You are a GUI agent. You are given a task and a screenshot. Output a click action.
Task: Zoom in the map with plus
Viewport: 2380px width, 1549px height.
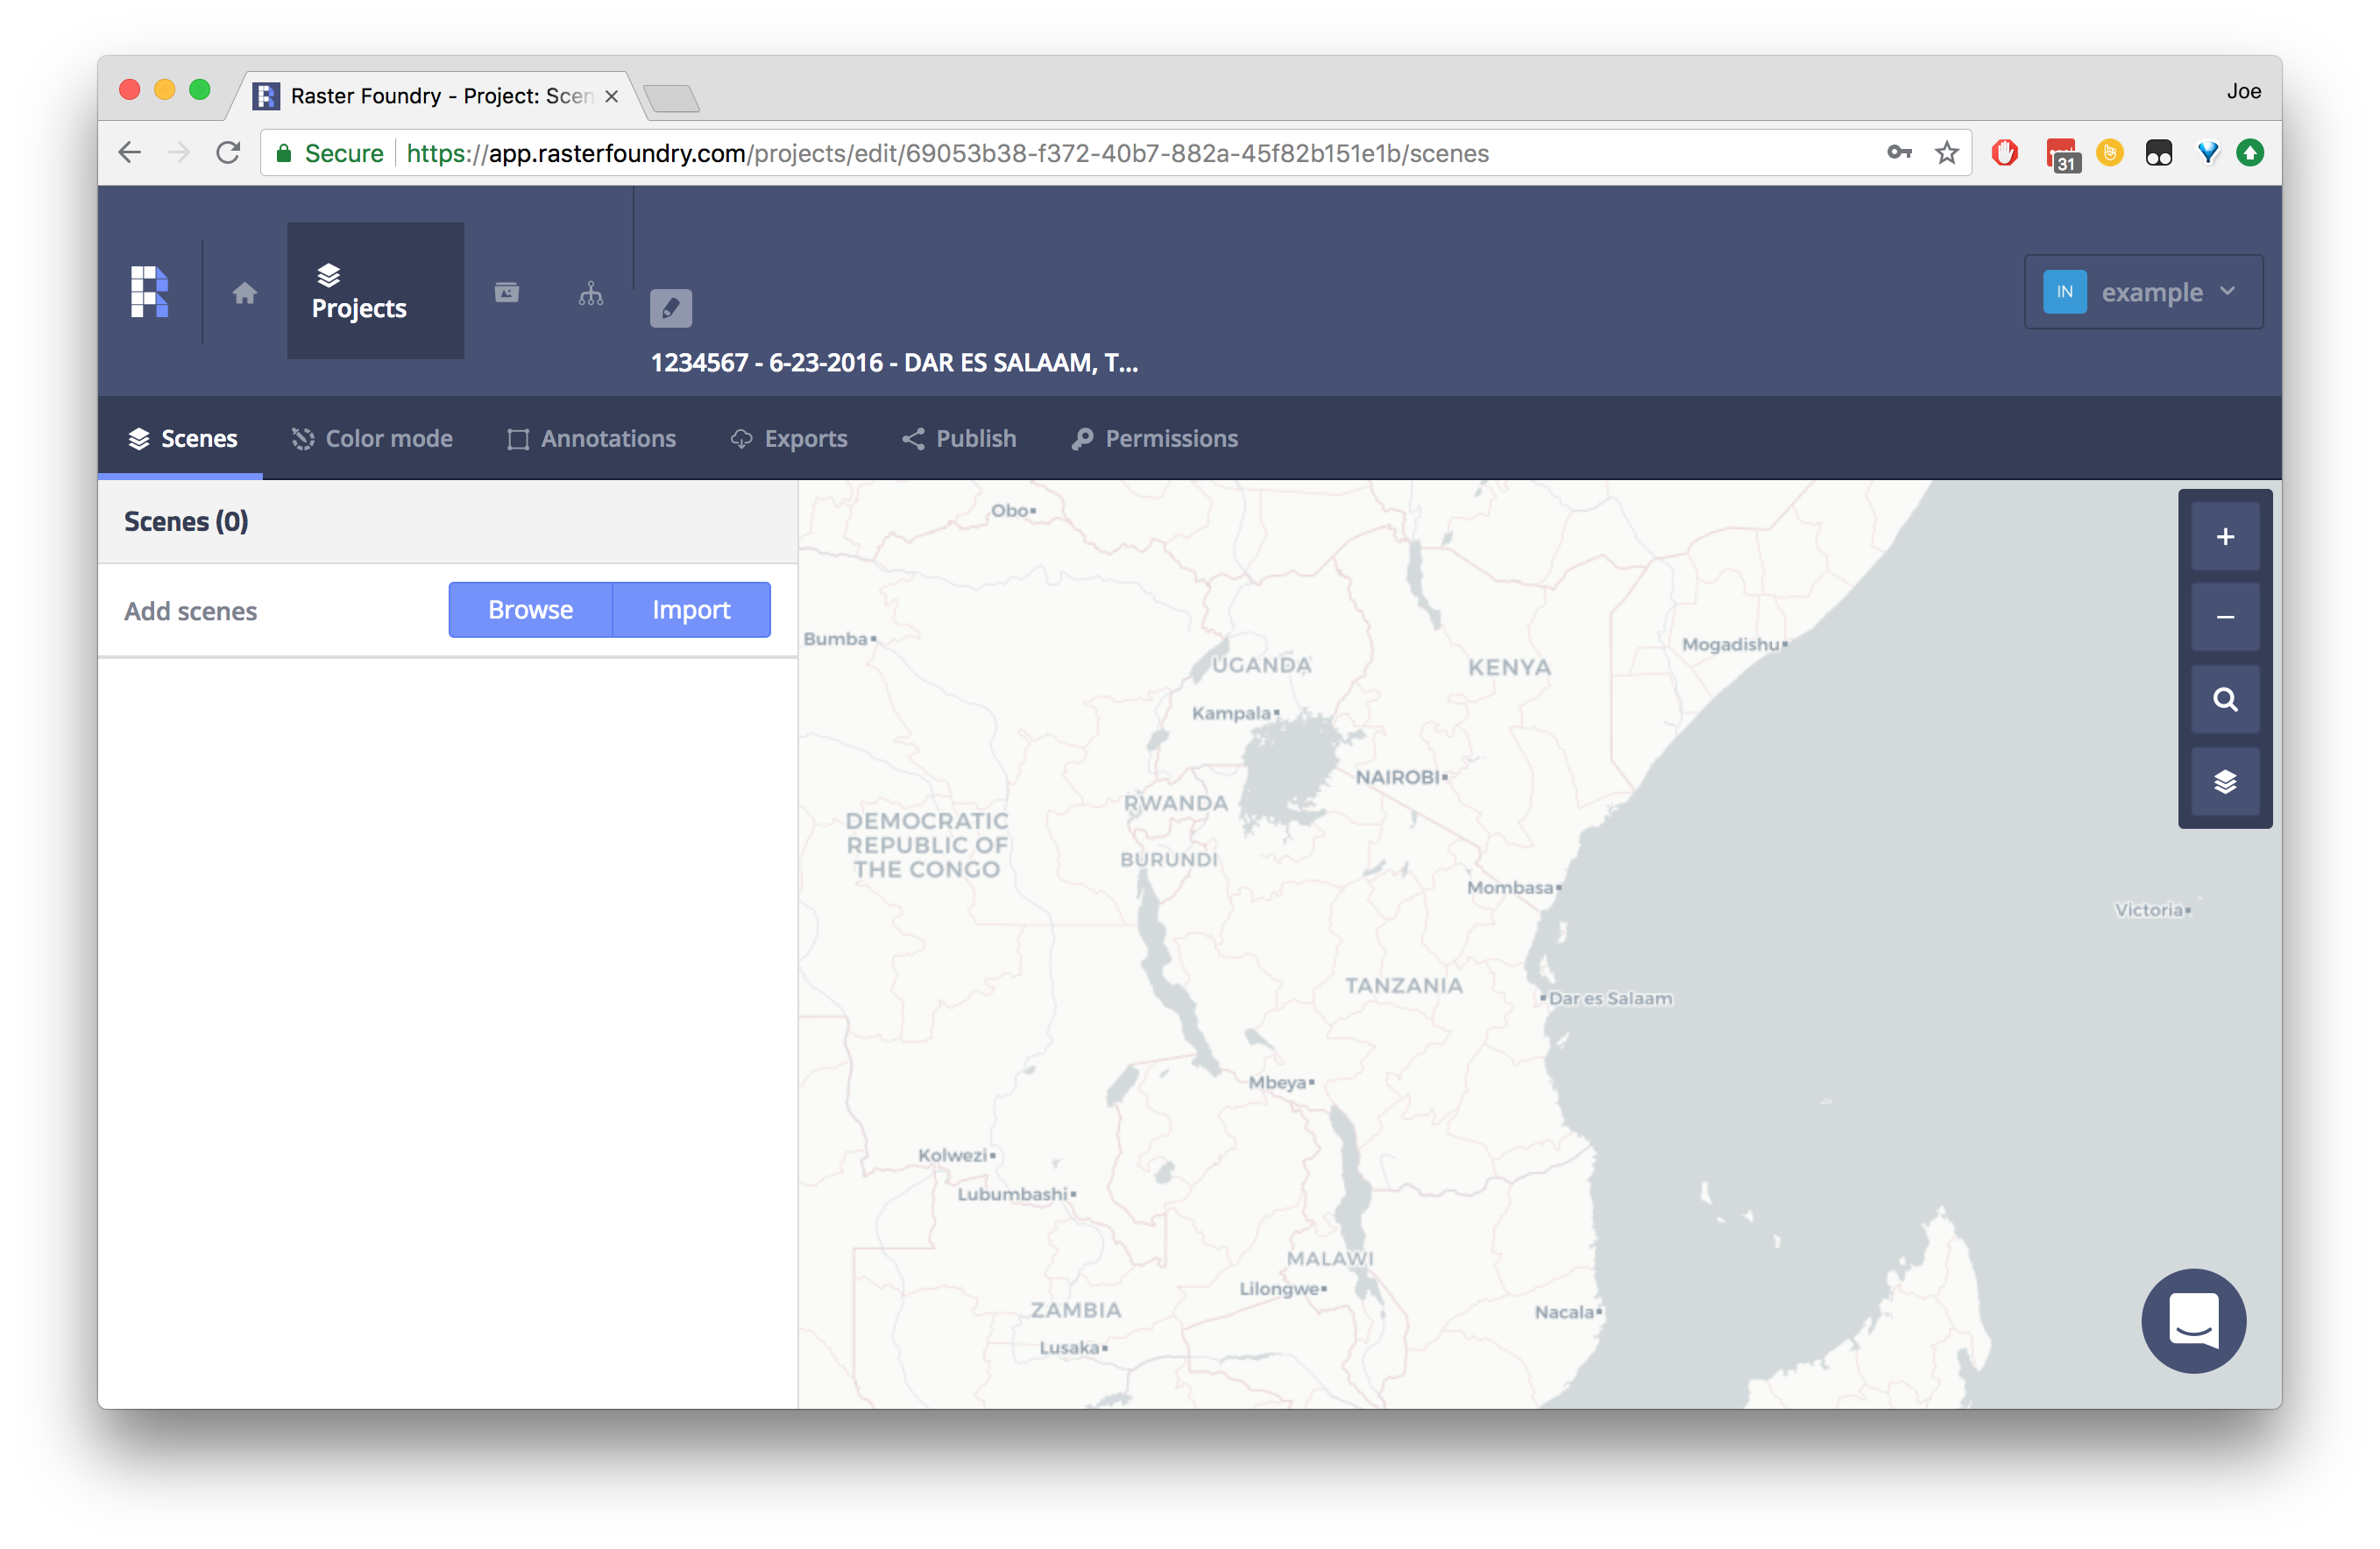tap(2225, 537)
